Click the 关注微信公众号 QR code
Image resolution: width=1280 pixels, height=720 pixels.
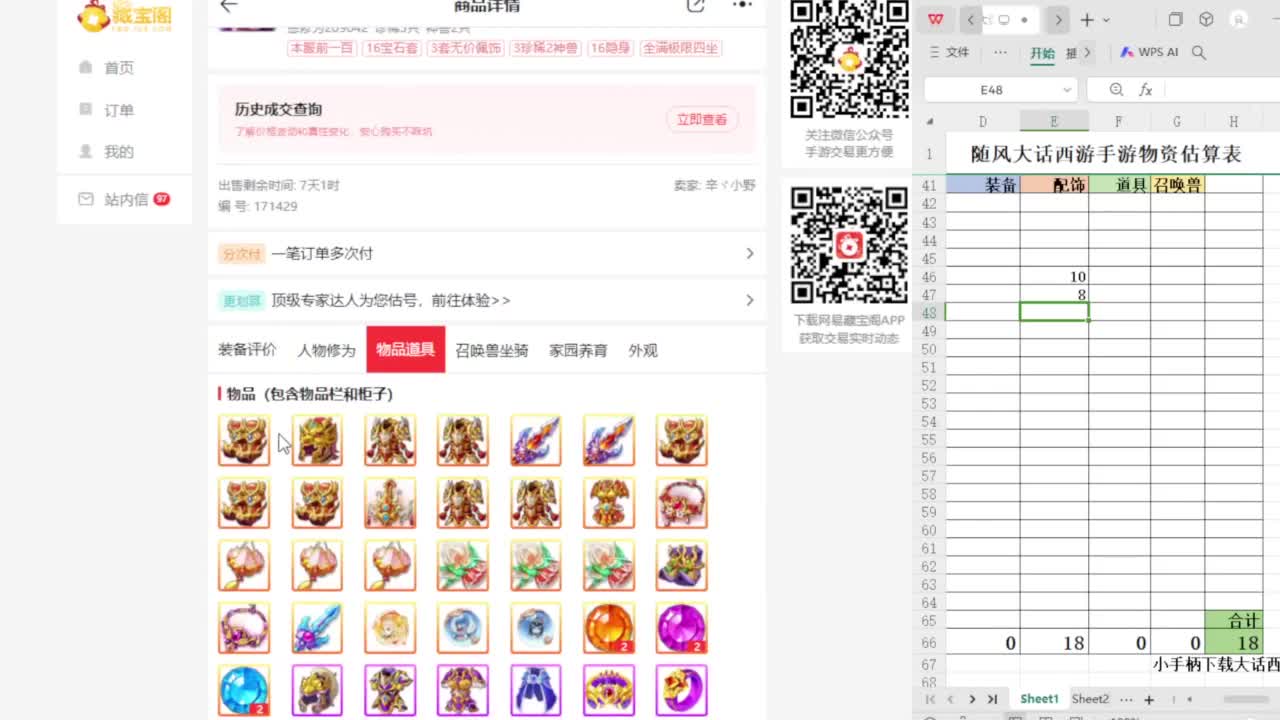[849, 62]
